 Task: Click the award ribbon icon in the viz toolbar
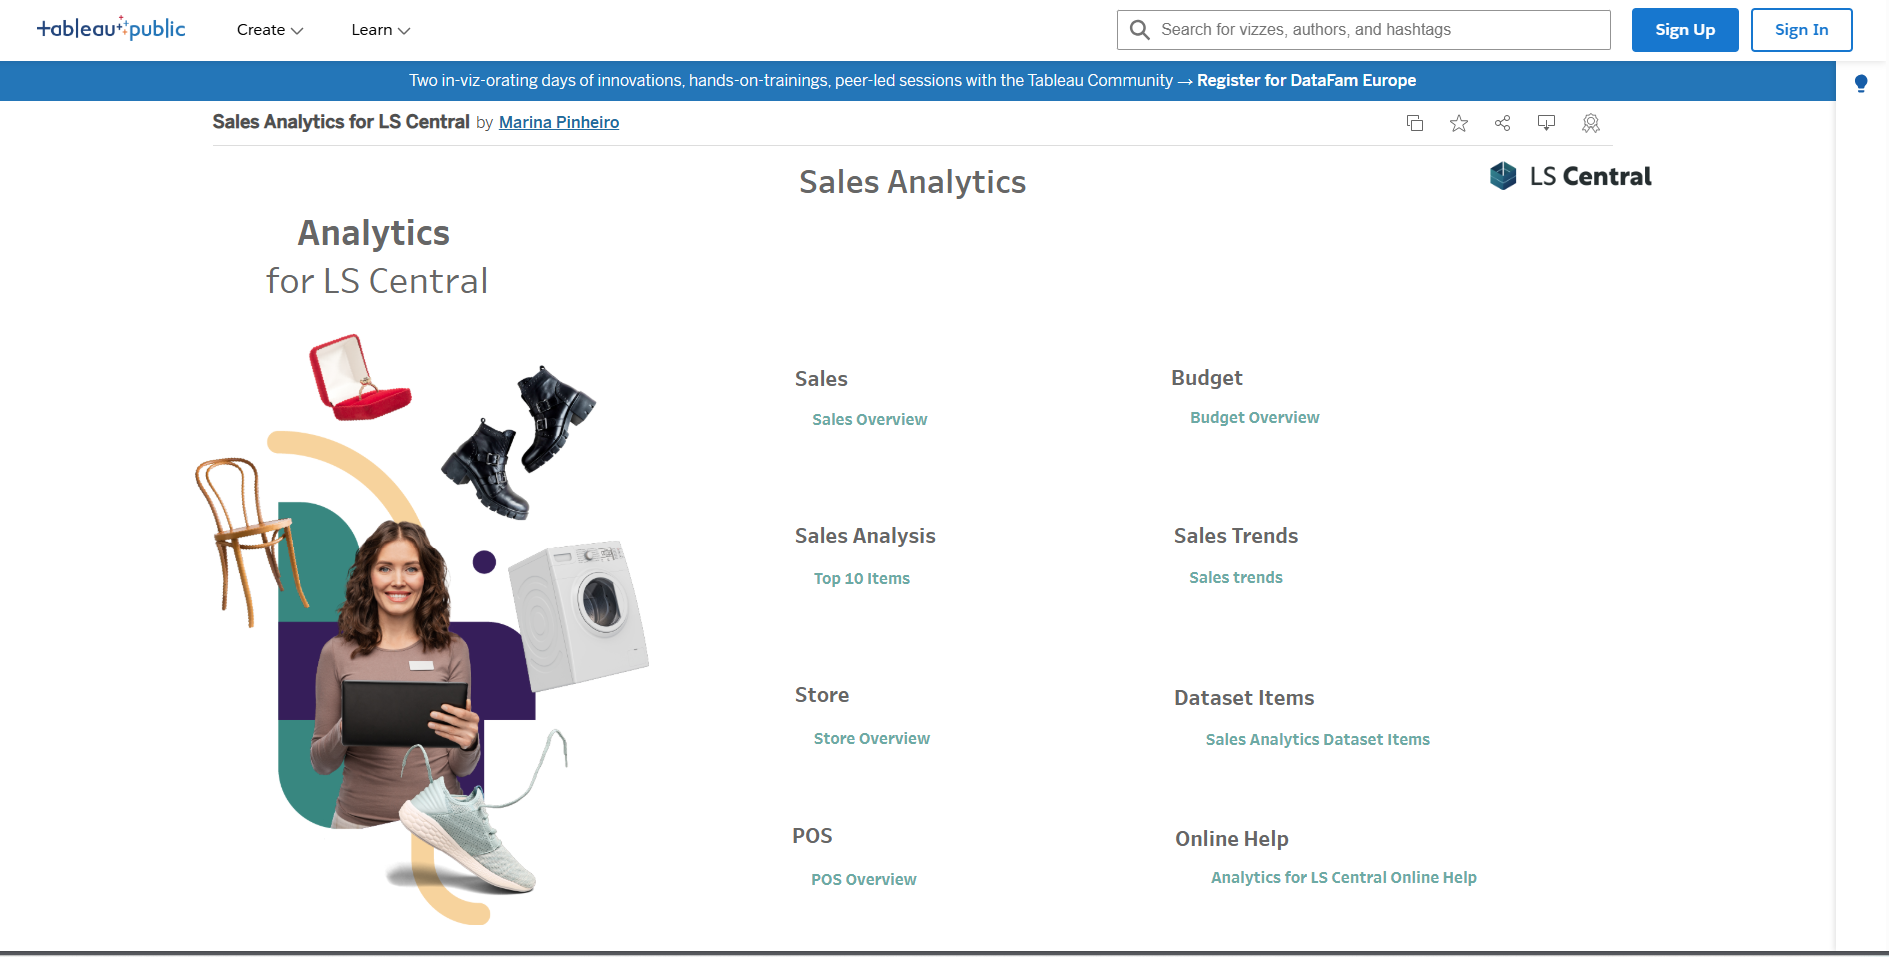(x=1591, y=123)
